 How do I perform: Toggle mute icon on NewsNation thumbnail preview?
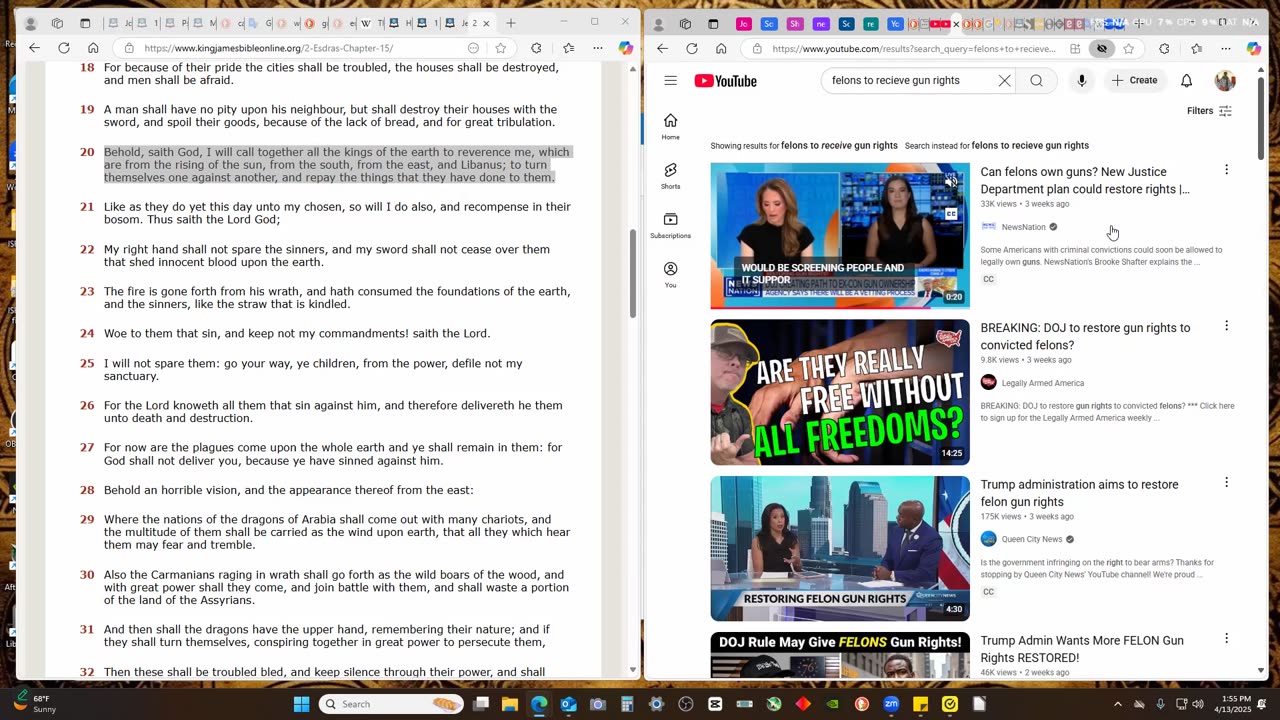951,181
